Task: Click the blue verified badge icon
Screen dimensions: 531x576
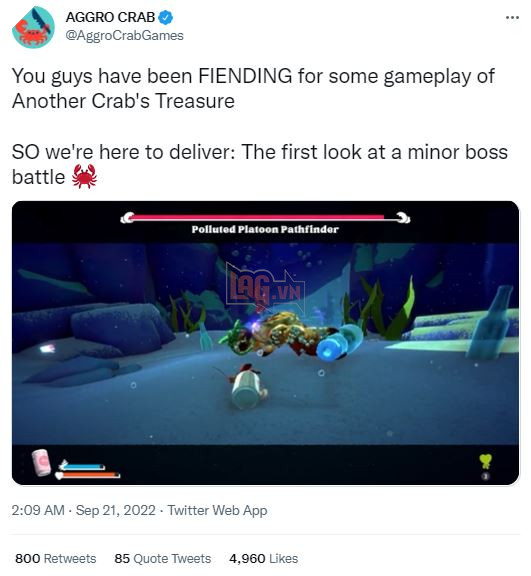Action: (166, 17)
